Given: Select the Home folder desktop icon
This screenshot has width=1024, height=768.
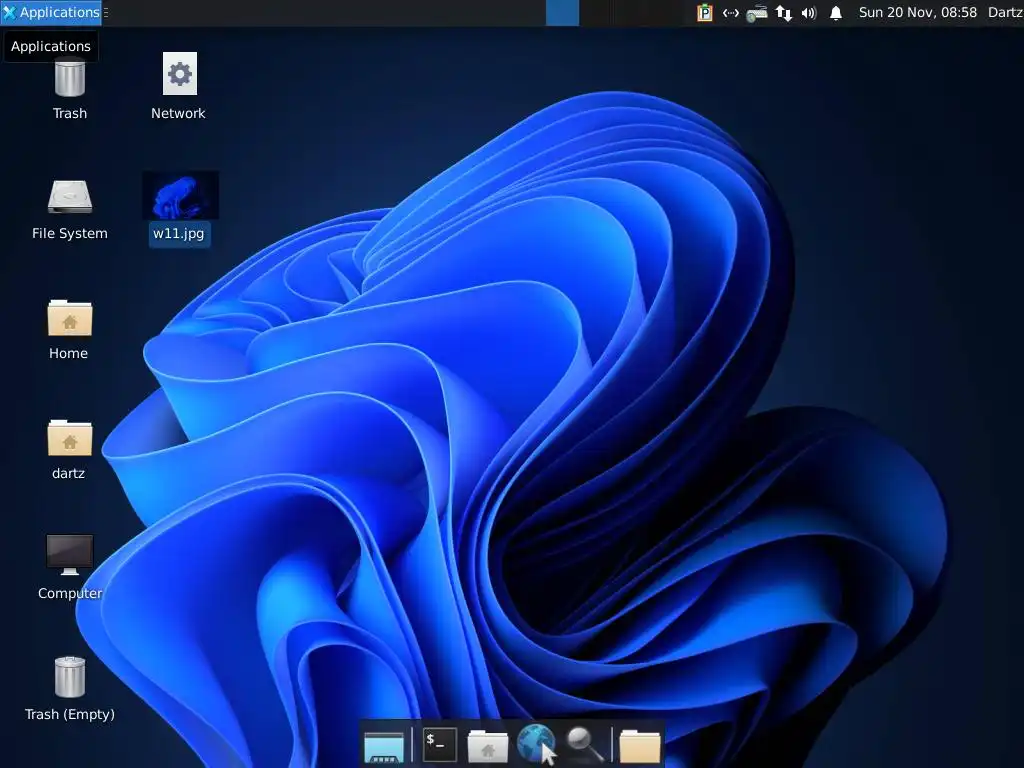Looking at the screenshot, I should tap(70, 318).
